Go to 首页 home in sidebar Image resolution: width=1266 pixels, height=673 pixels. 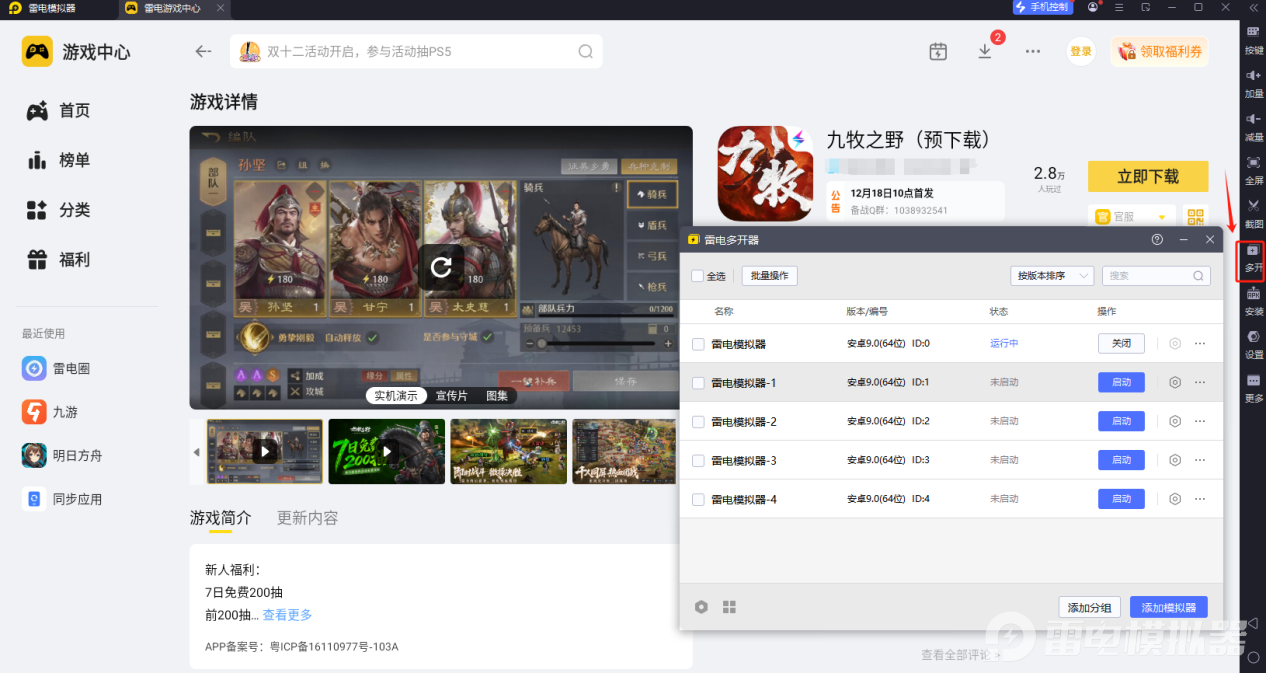[x=58, y=111]
